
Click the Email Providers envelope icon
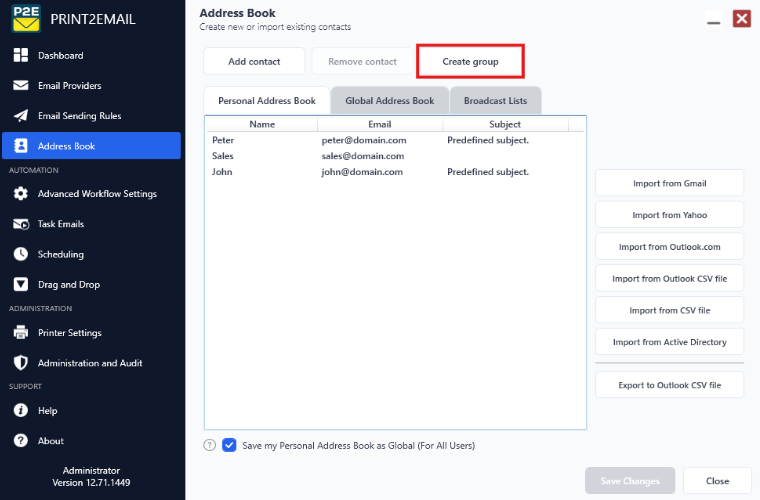tap(21, 85)
